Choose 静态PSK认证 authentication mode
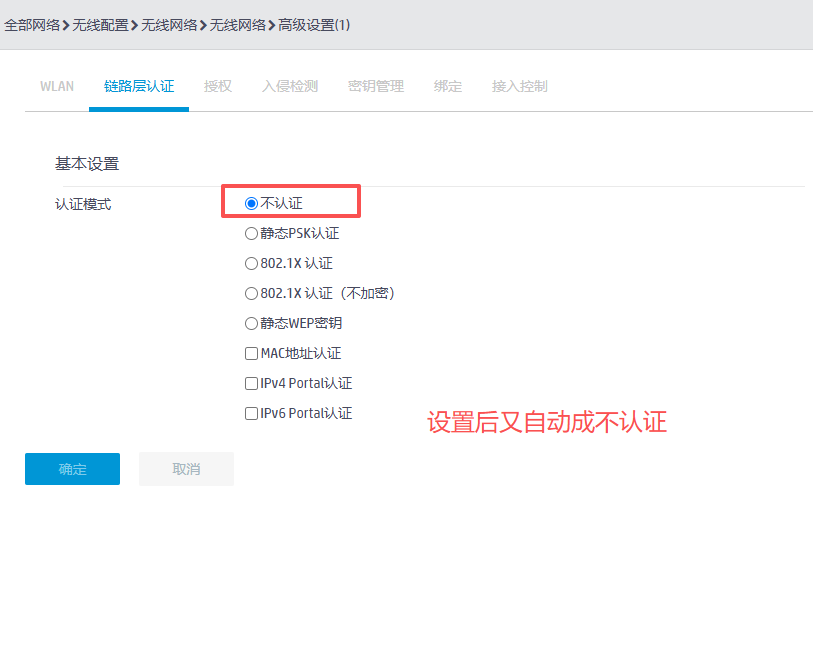 click(x=252, y=234)
